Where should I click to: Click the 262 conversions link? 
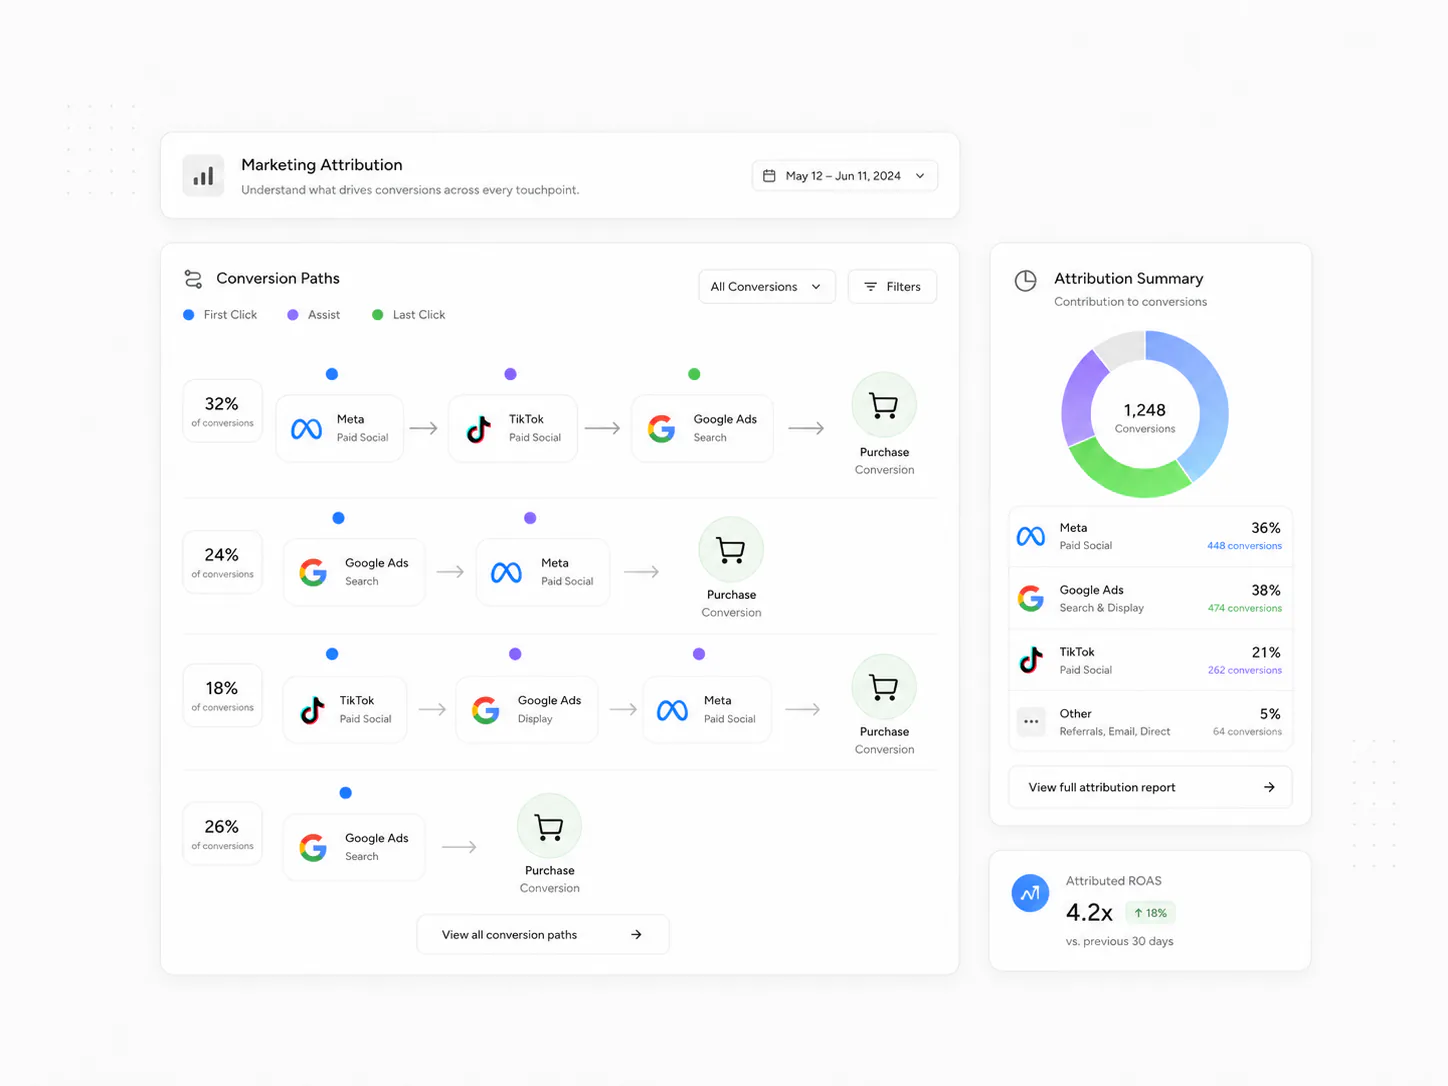[x=1244, y=670]
